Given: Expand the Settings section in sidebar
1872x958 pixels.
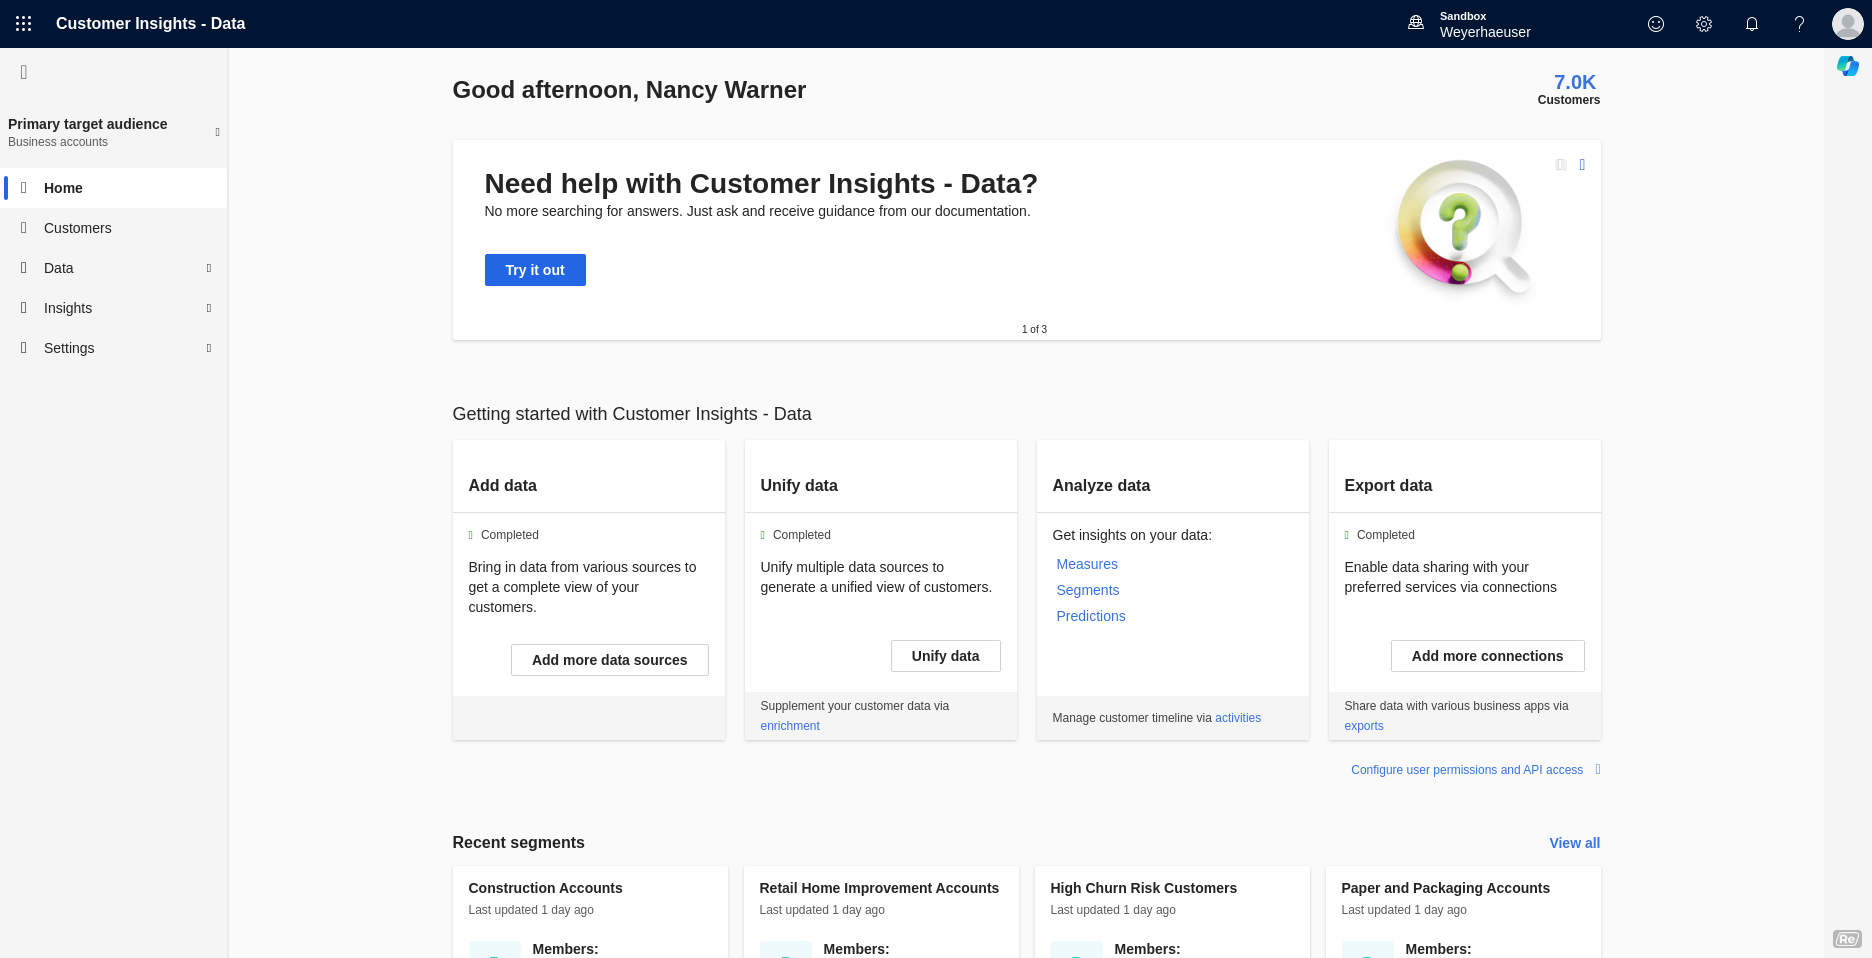Looking at the screenshot, I should pyautogui.click(x=208, y=348).
